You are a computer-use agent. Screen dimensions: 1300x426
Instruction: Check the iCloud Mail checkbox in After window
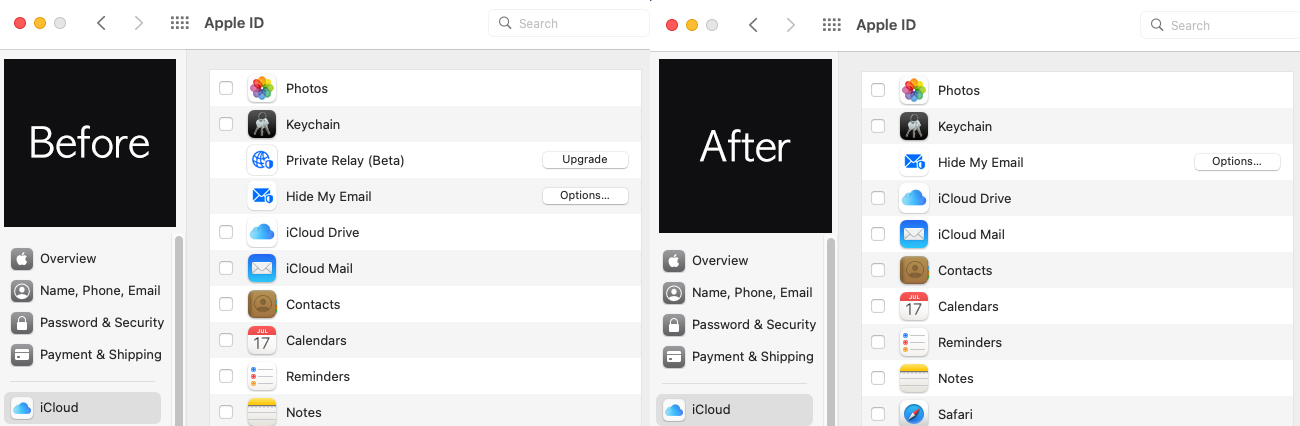click(878, 234)
